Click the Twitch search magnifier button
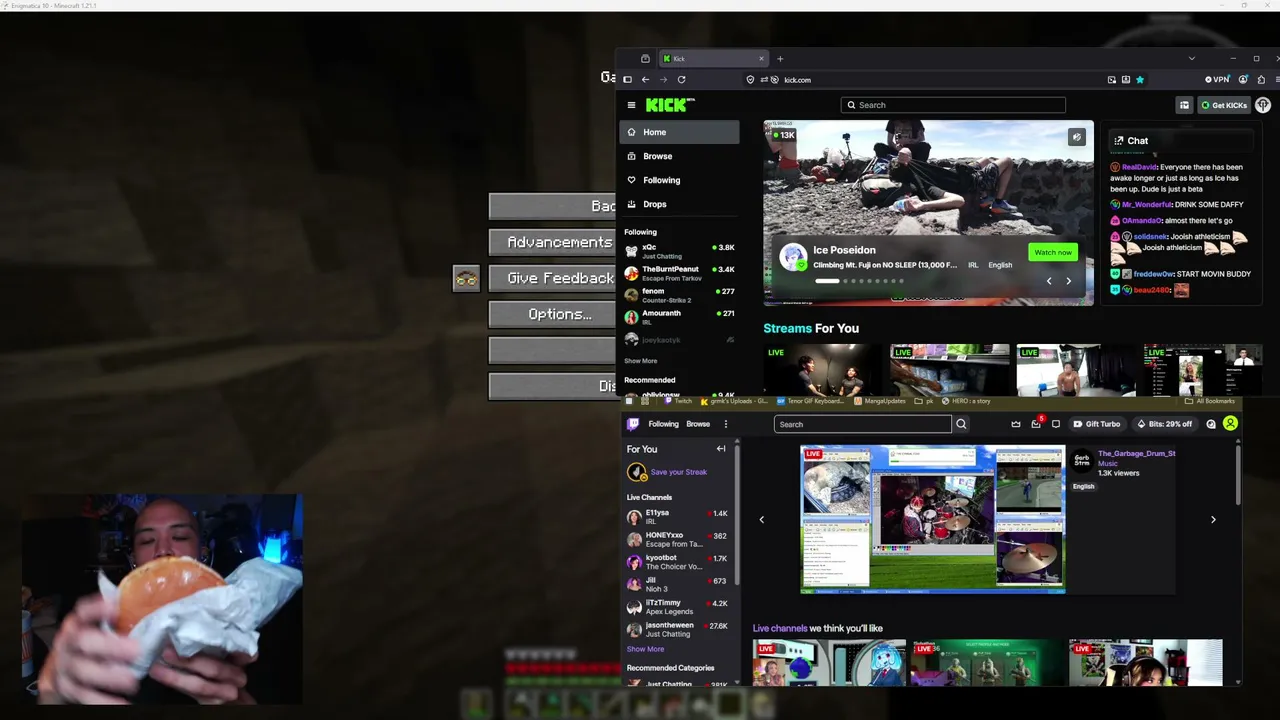Screen dimensions: 1280x720 961,424
